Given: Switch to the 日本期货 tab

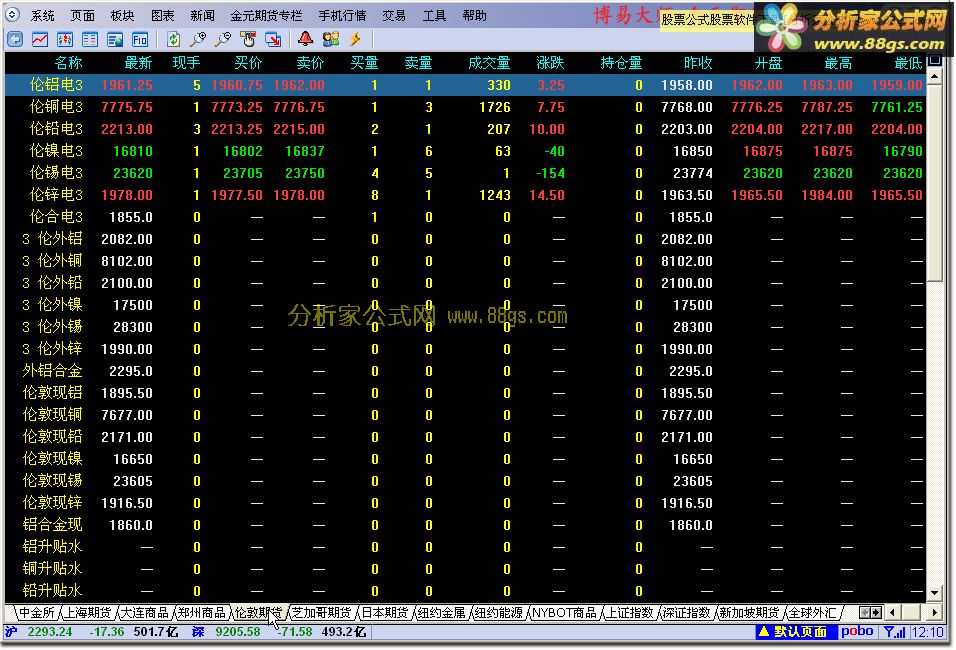Looking at the screenshot, I should 385,612.
